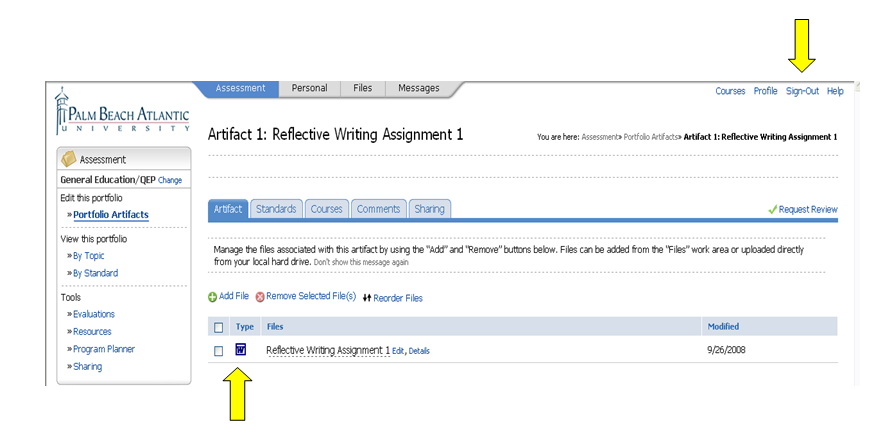Click the Change link beside General Education/QEP
The width and height of the screenshot is (875, 439).
pos(170,181)
